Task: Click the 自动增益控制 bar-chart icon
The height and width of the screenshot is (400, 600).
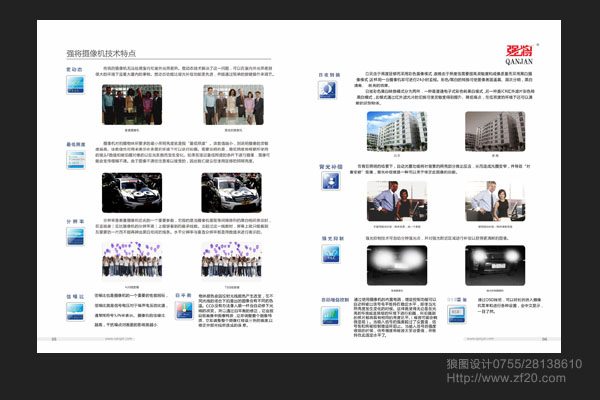Action: click(330, 316)
